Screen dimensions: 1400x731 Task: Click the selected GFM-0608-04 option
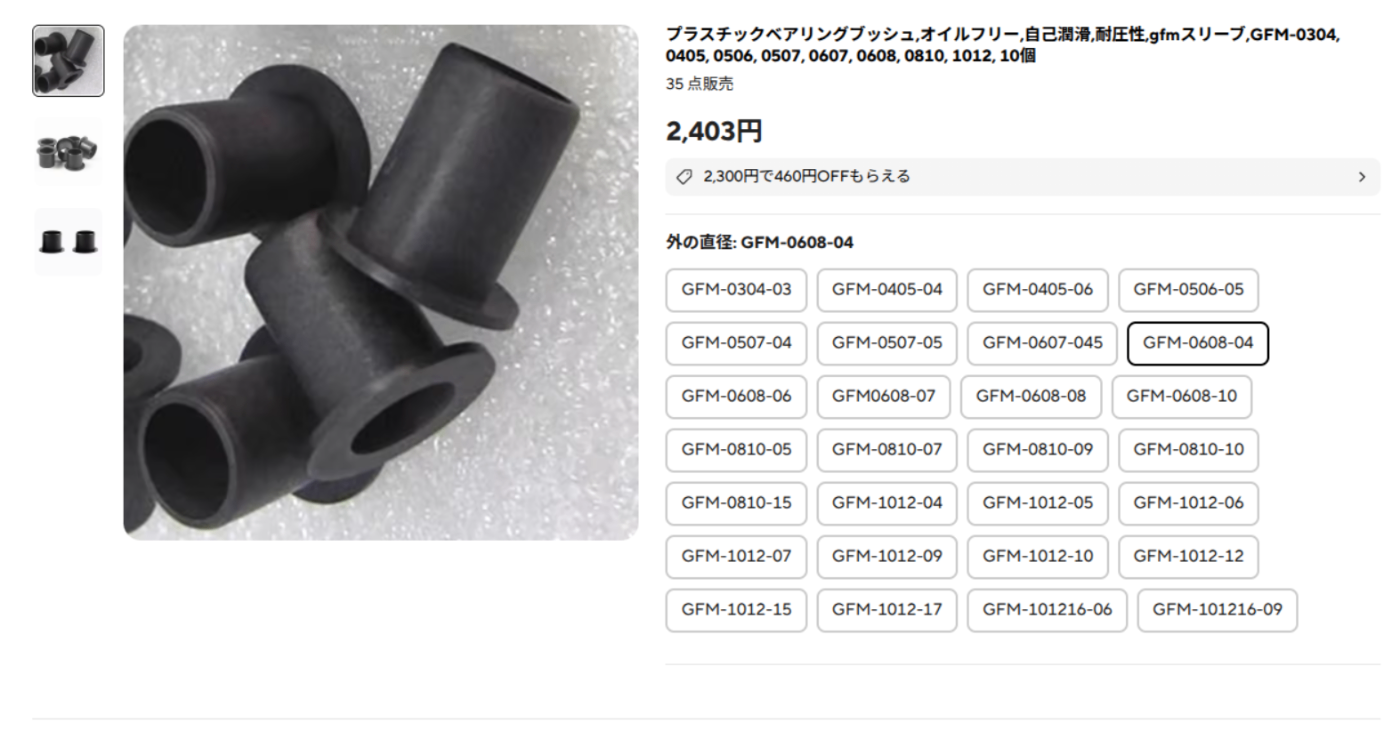1198,343
